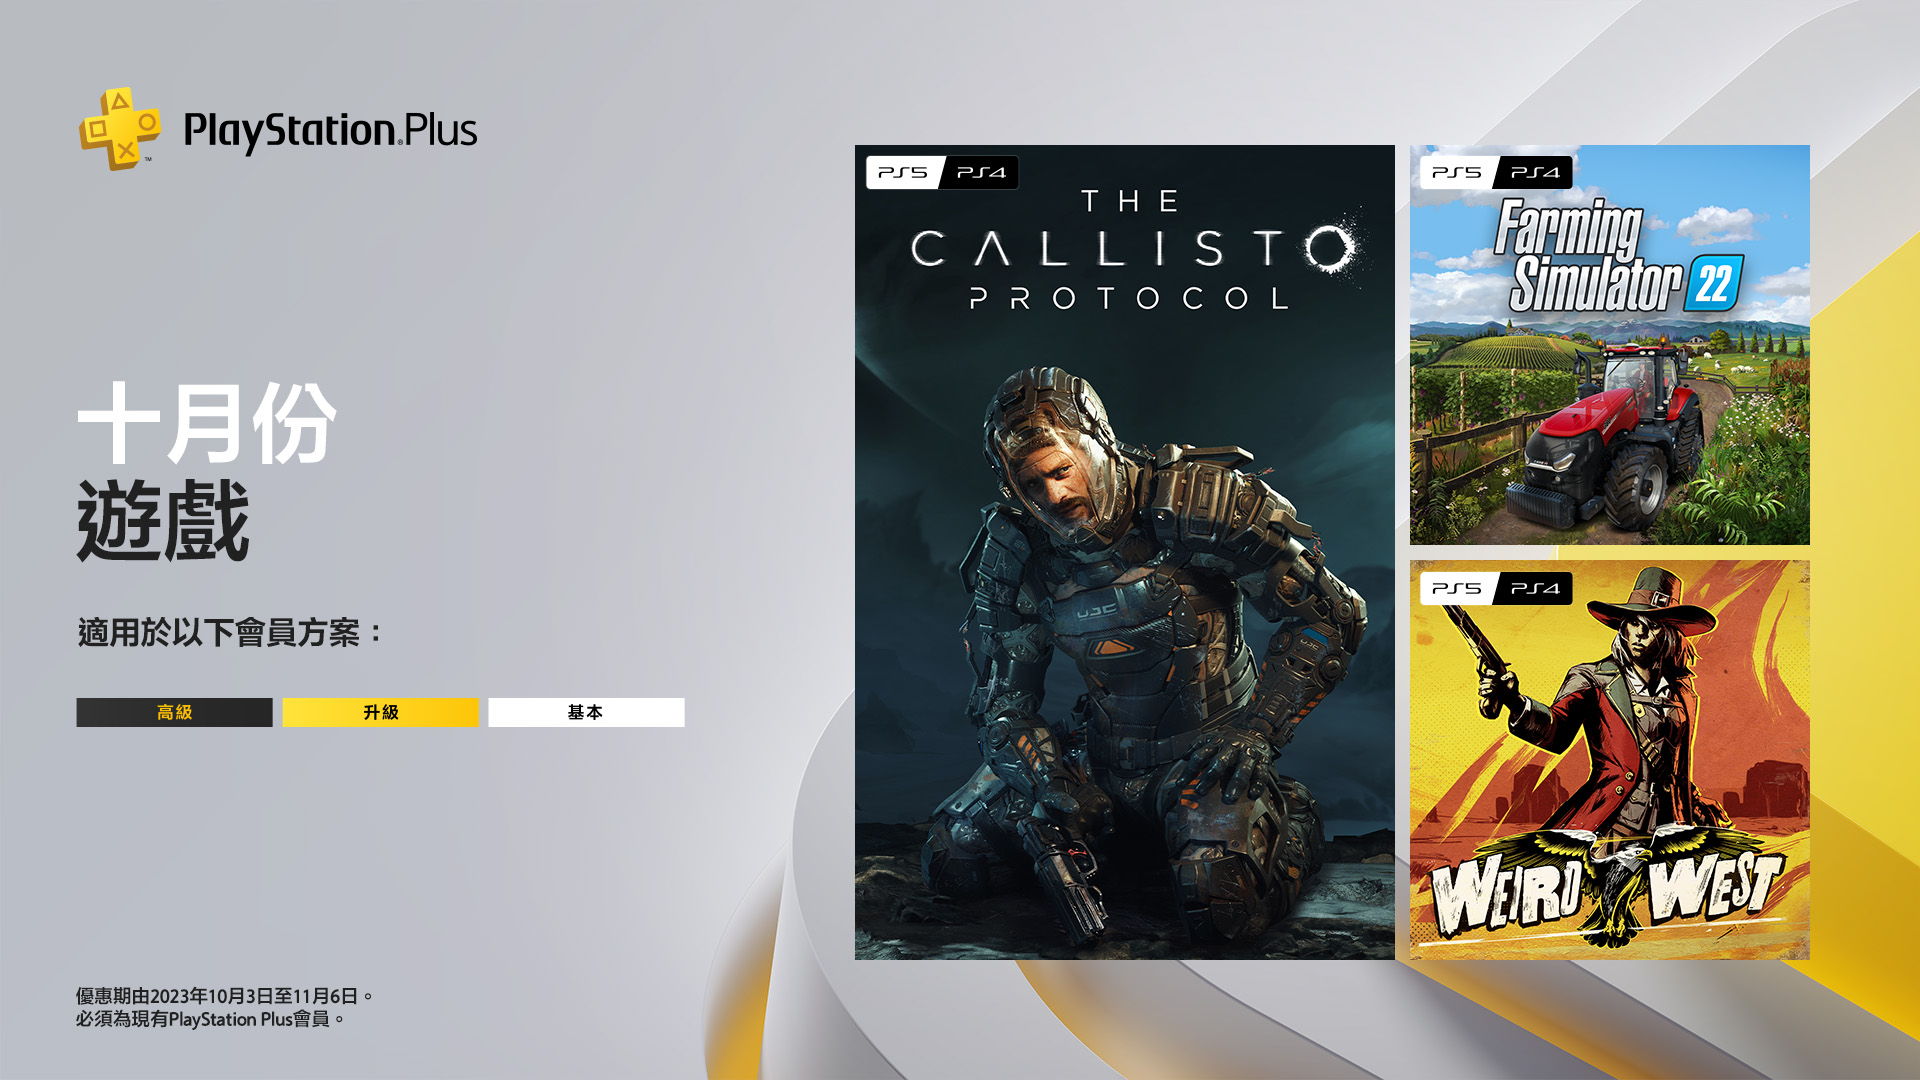
Task: Click the PlayStation Plus logo icon
Action: click(120, 129)
